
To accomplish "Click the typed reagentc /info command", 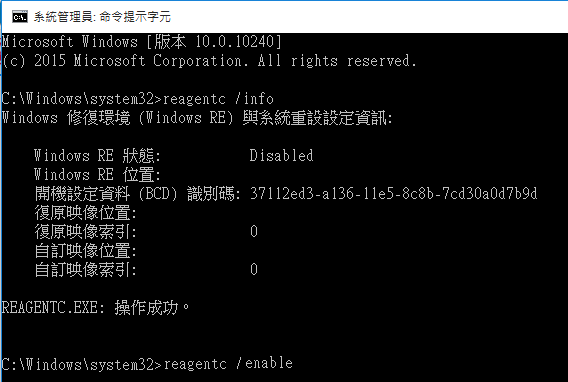I will 218,99.
